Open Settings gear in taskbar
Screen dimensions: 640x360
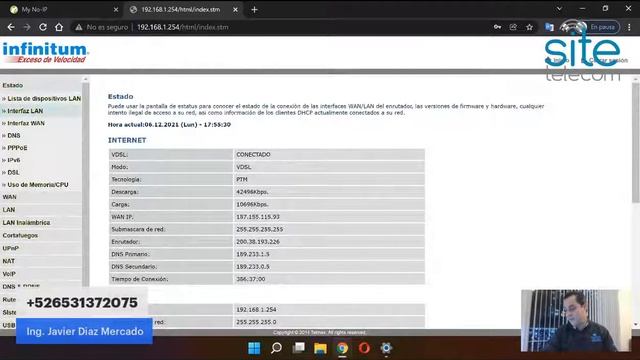(386, 348)
